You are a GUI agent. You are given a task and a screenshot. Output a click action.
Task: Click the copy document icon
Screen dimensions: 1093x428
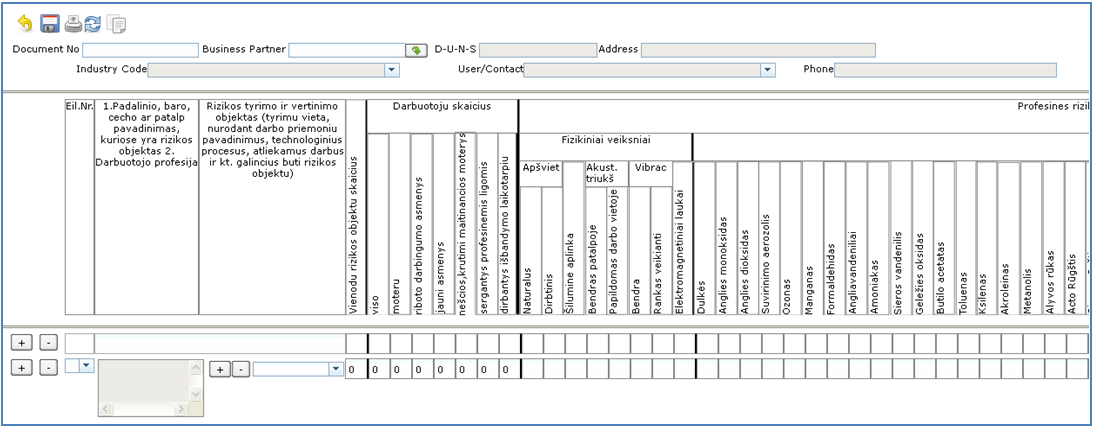(x=117, y=23)
